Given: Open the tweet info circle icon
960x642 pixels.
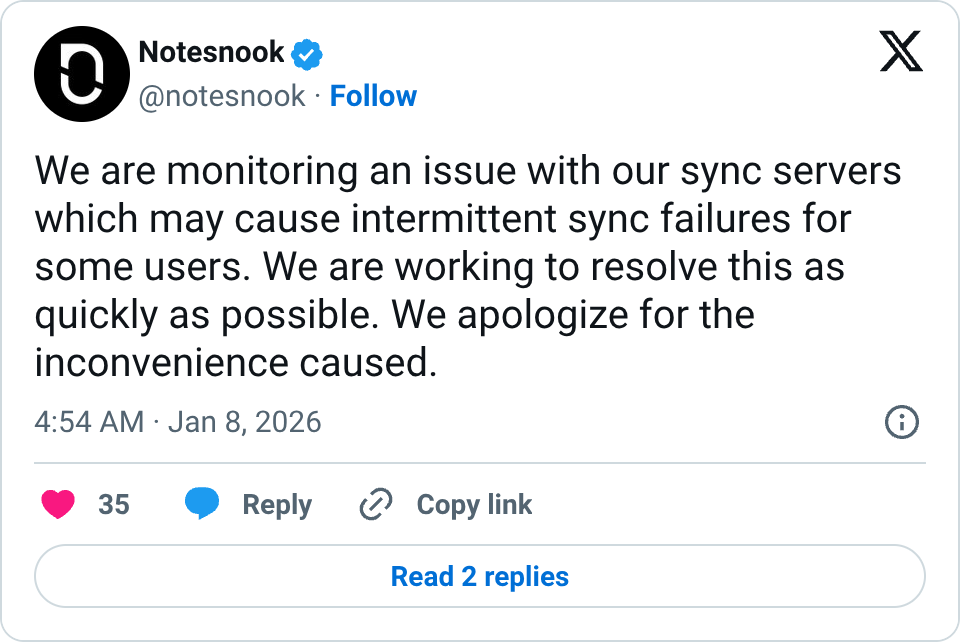Looking at the screenshot, I should coord(902,423).
